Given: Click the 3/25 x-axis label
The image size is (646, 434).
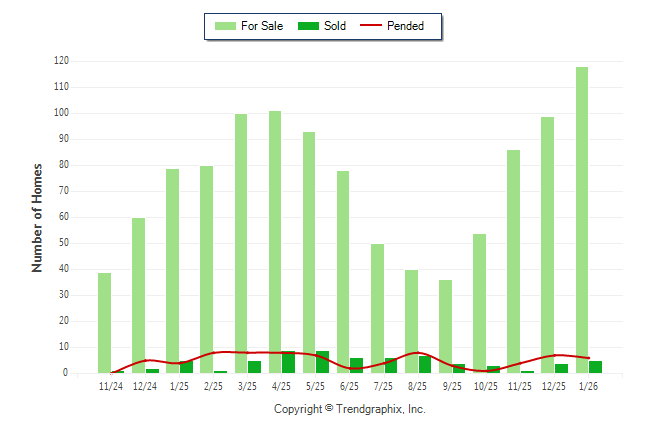Looking at the screenshot, I should (x=247, y=386).
